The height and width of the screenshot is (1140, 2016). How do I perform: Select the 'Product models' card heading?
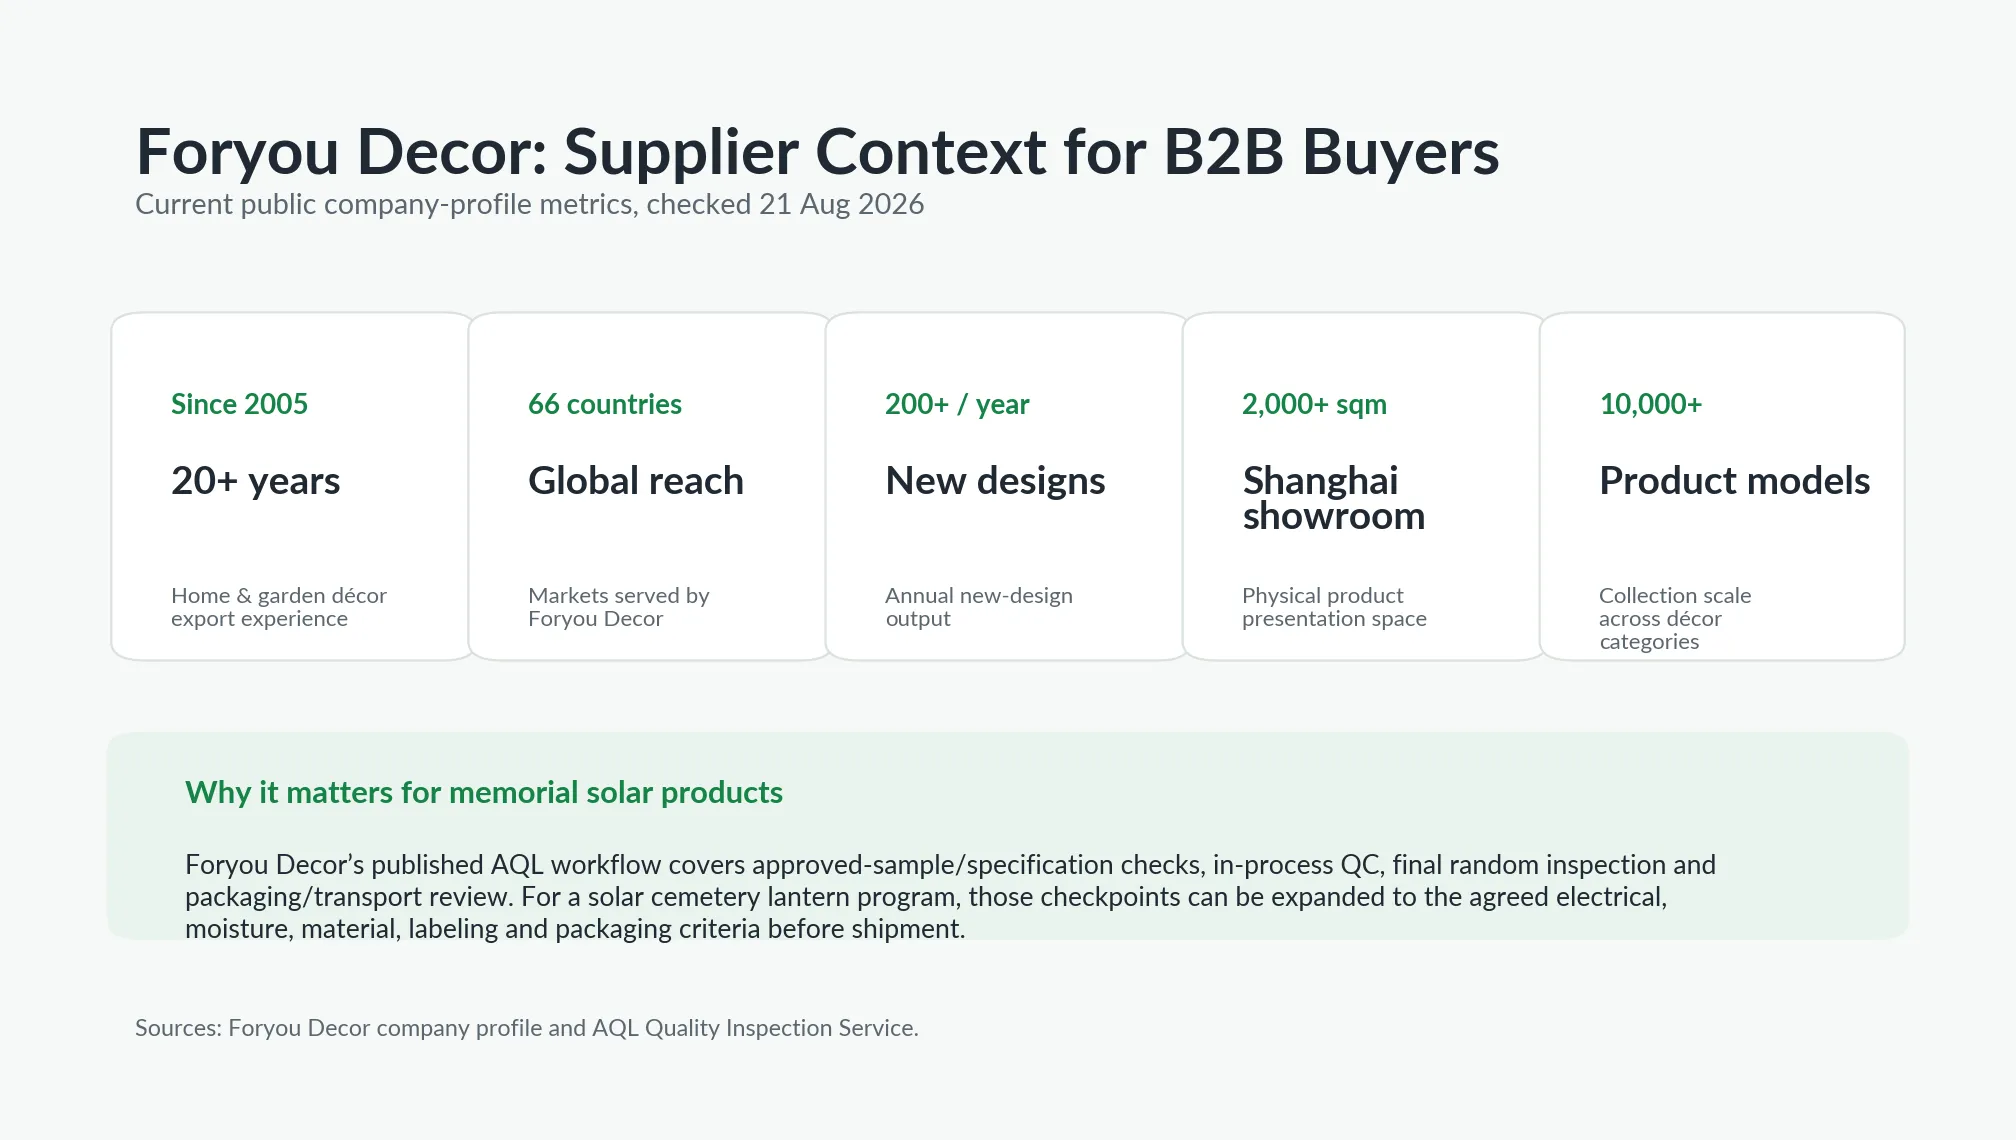point(1734,481)
